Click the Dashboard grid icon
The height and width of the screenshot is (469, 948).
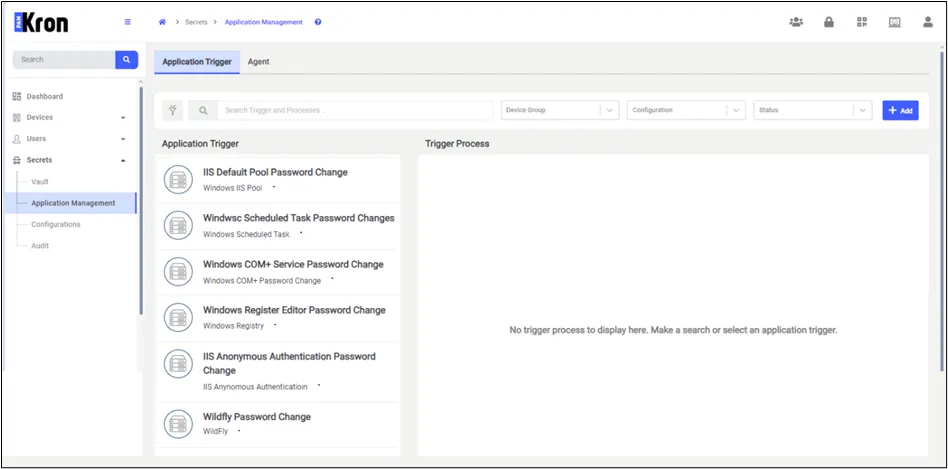[x=17, y=96]
